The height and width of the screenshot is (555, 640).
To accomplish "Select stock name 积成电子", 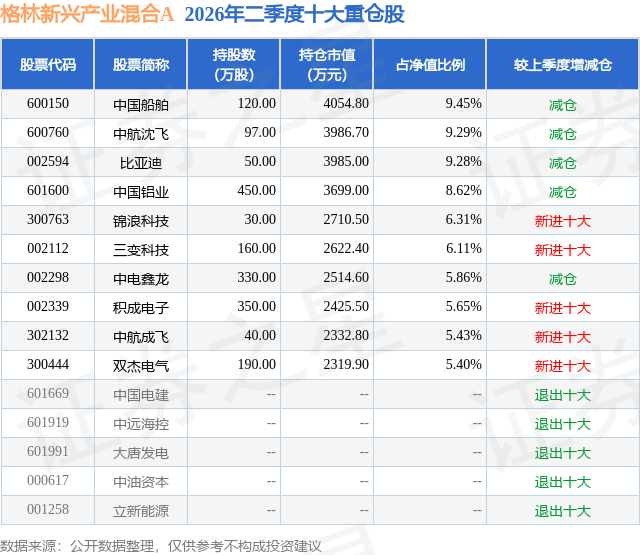I will [x=141, y=308].
